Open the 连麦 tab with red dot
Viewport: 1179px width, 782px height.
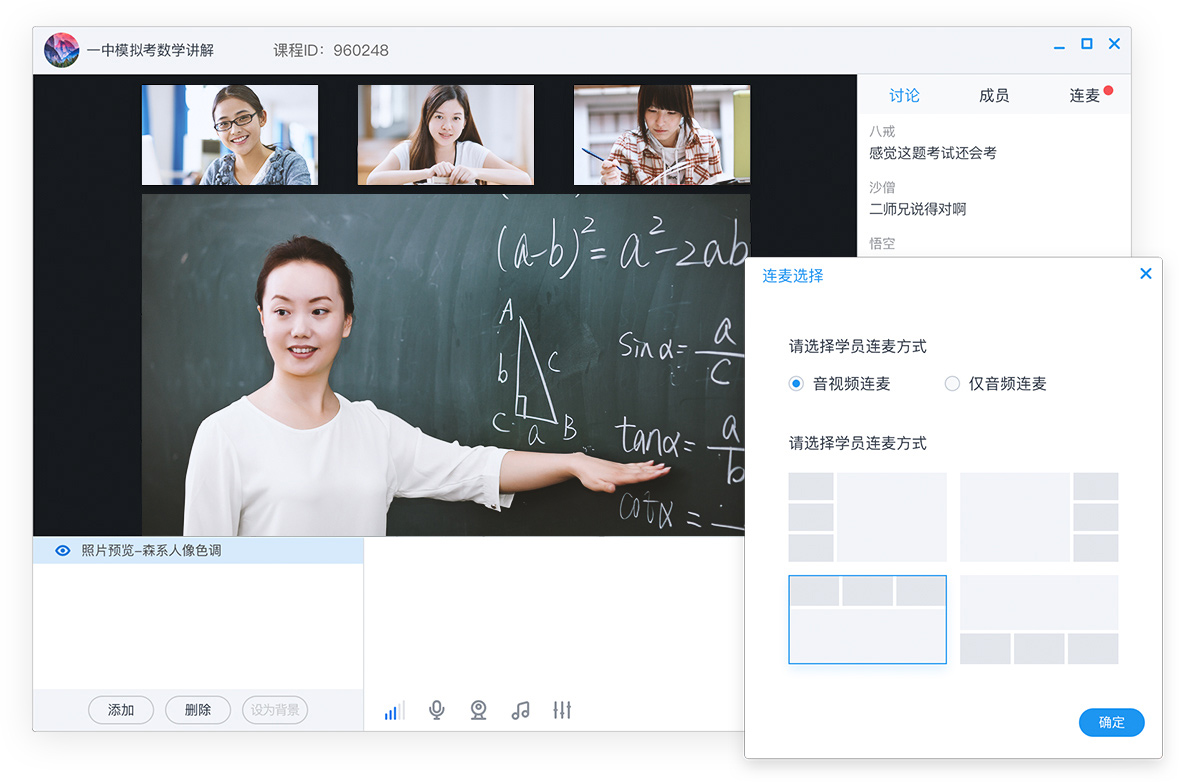tap(1085, 96)
